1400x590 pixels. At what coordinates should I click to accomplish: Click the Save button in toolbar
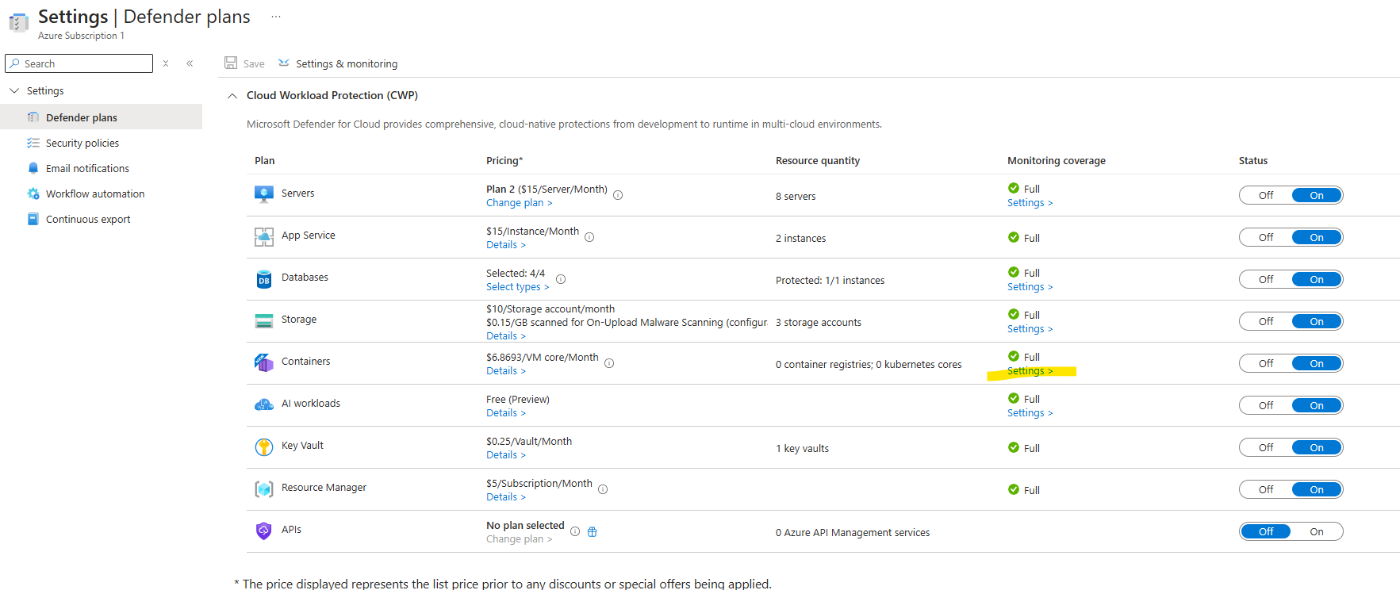click(245, 63)
